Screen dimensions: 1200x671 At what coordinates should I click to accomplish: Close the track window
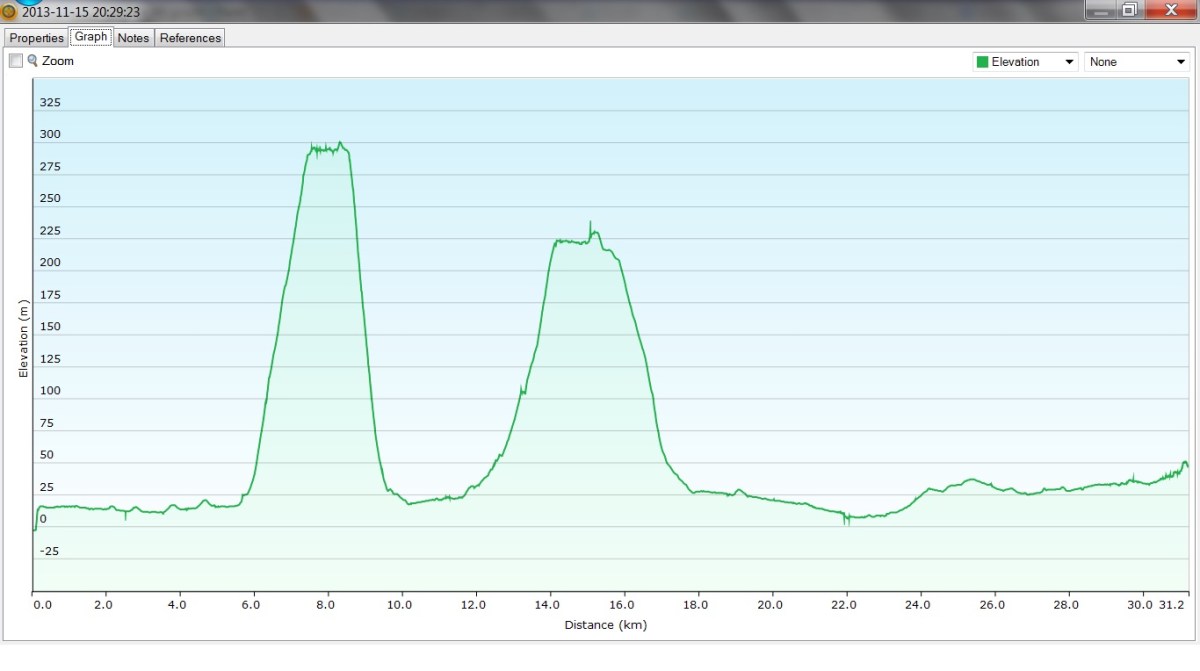click(x=1167, y=10)
